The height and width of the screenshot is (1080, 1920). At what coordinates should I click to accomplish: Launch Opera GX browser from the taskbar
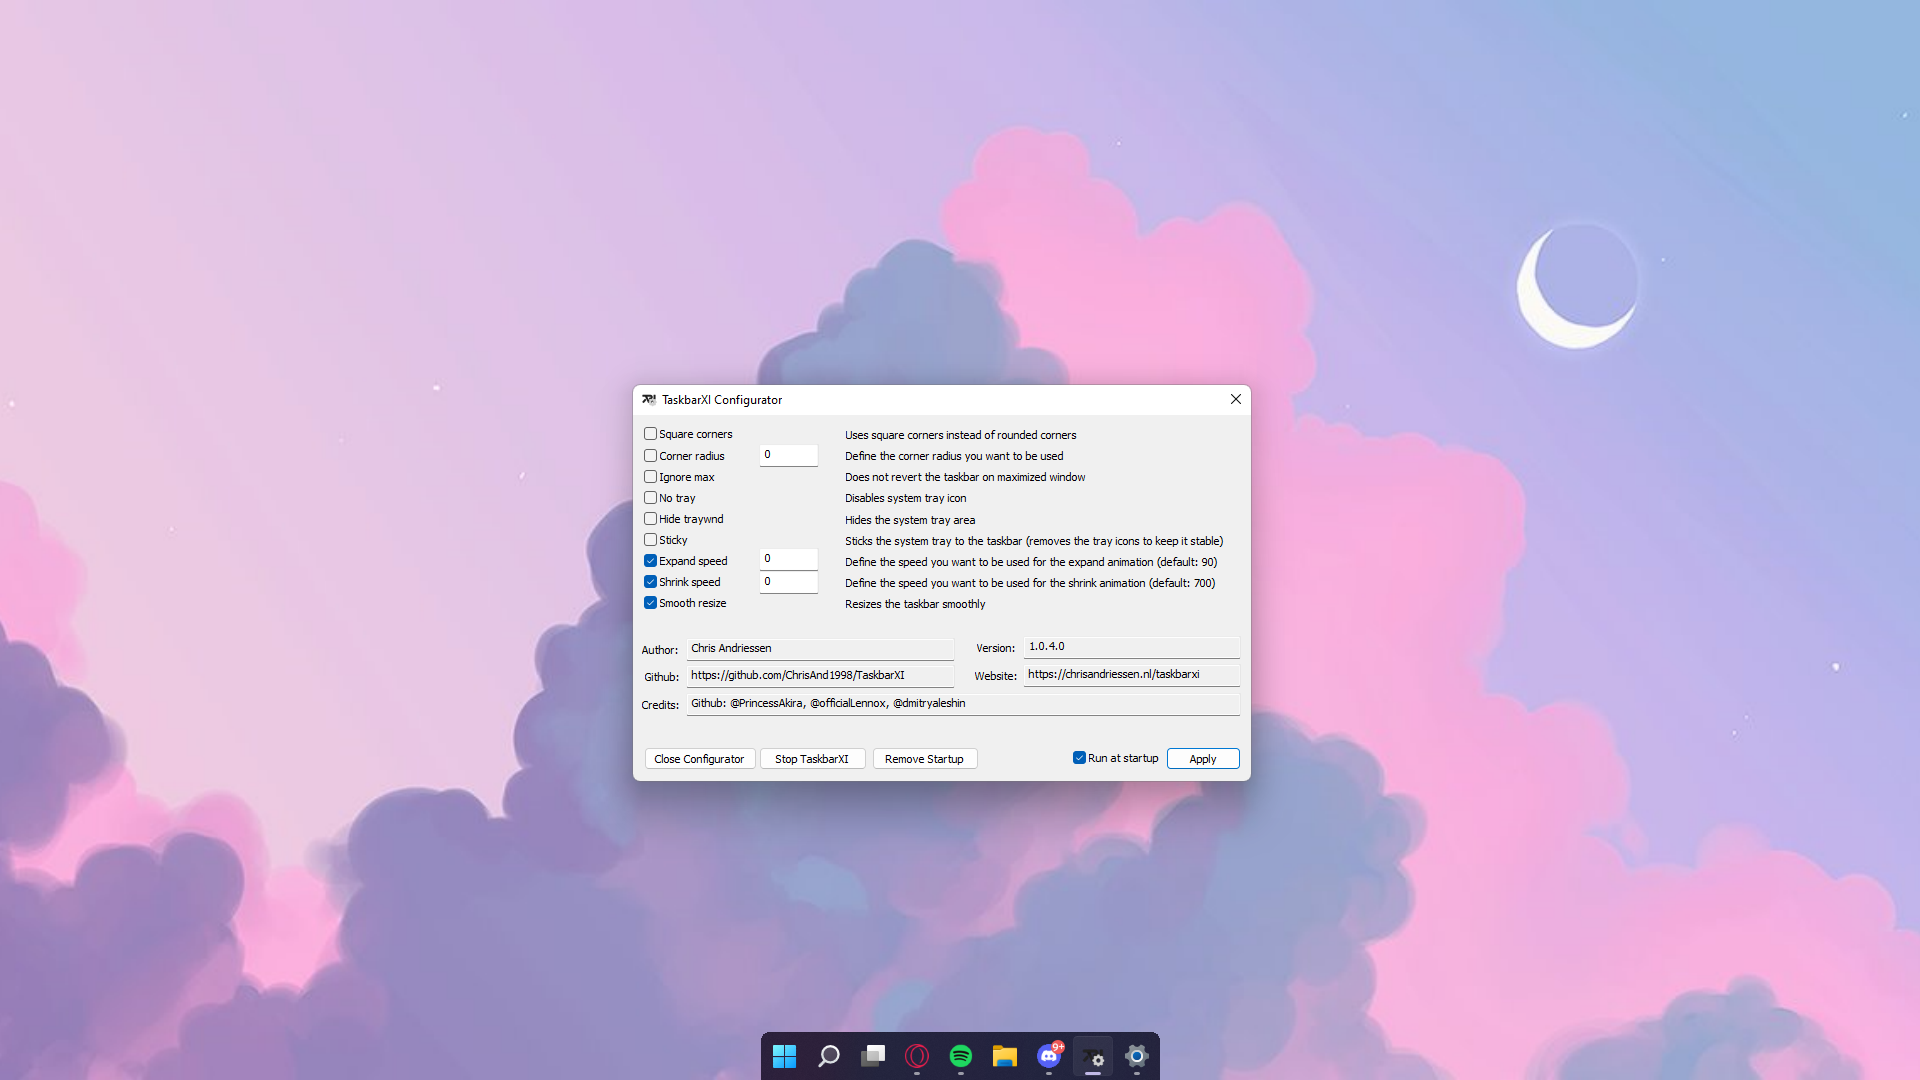click(x=917, y=1055)
